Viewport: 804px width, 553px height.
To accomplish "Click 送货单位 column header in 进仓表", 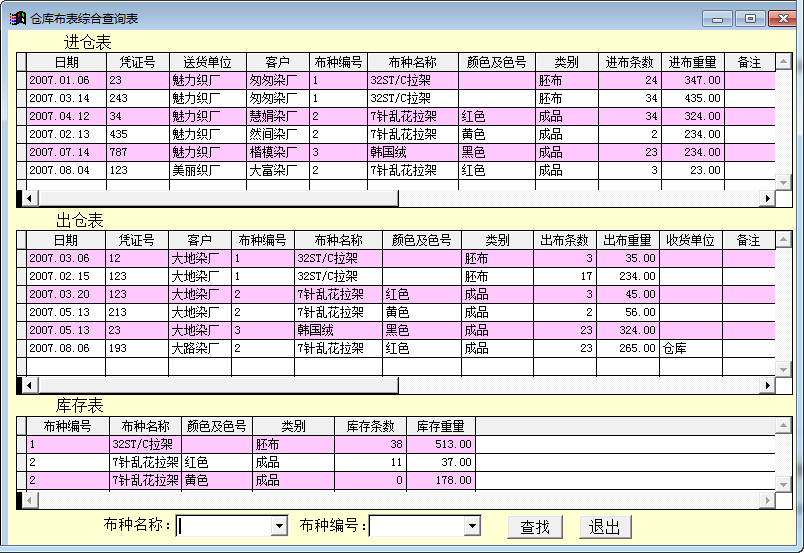I will coord(208,62).
